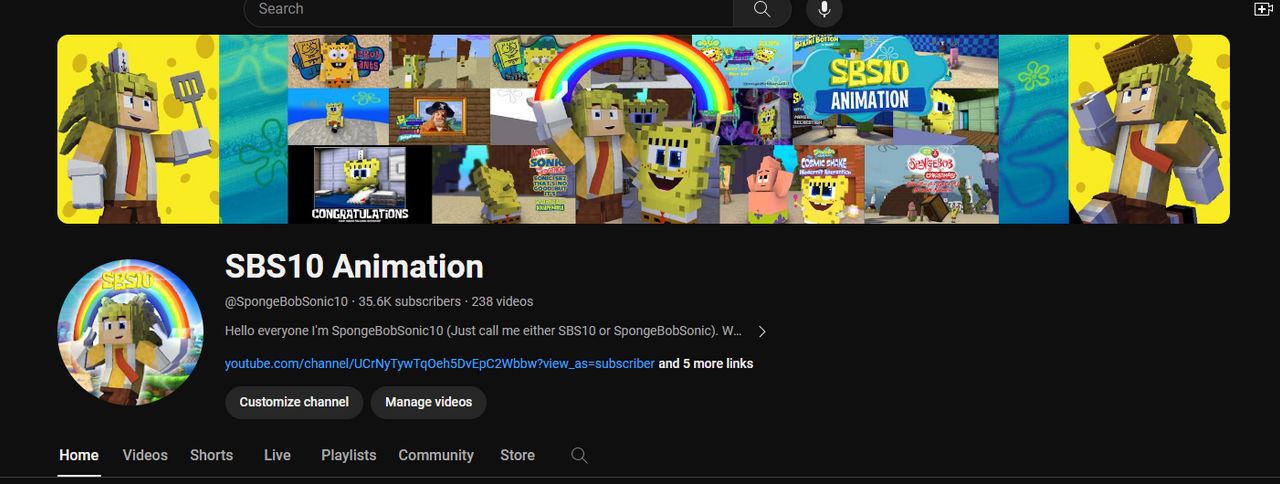The height and width of the screenshot is (484, 1280).
Task: Click the channel description beginning 'Hello everyone'
Action: (x=484, y=331)
